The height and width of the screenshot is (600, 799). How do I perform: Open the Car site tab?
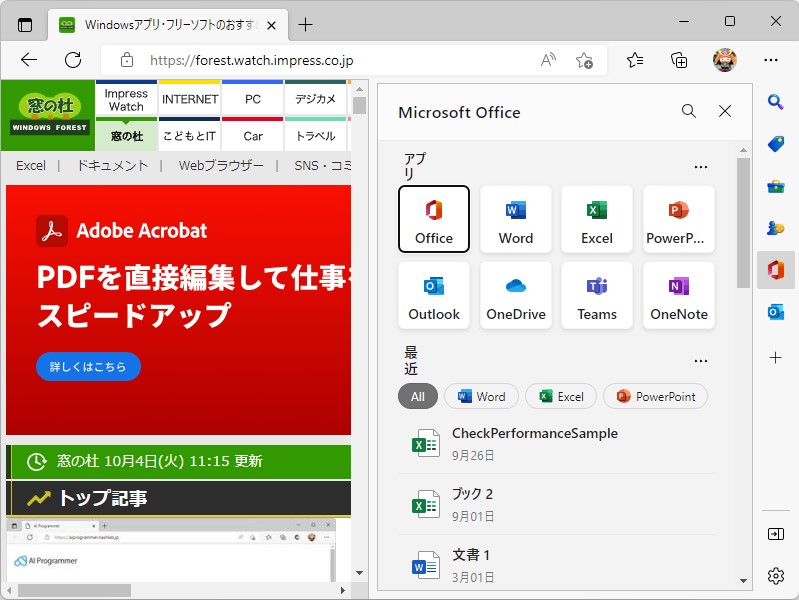253,136
